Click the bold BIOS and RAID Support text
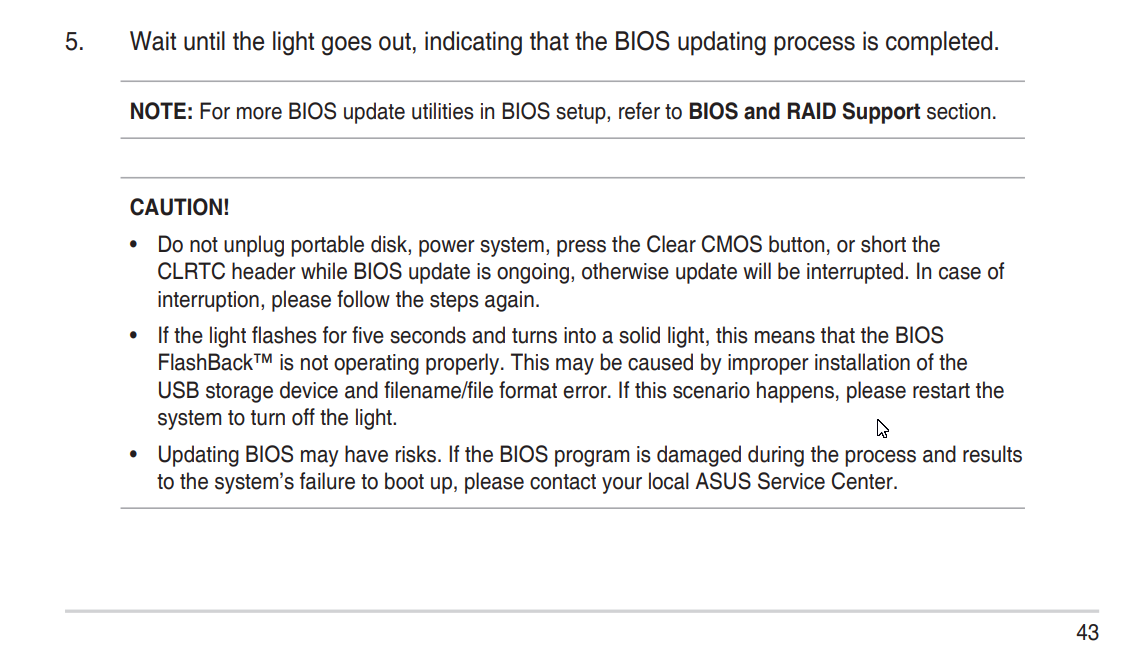Viewport: 1138px width, 665px height. [x=803, y=112]
